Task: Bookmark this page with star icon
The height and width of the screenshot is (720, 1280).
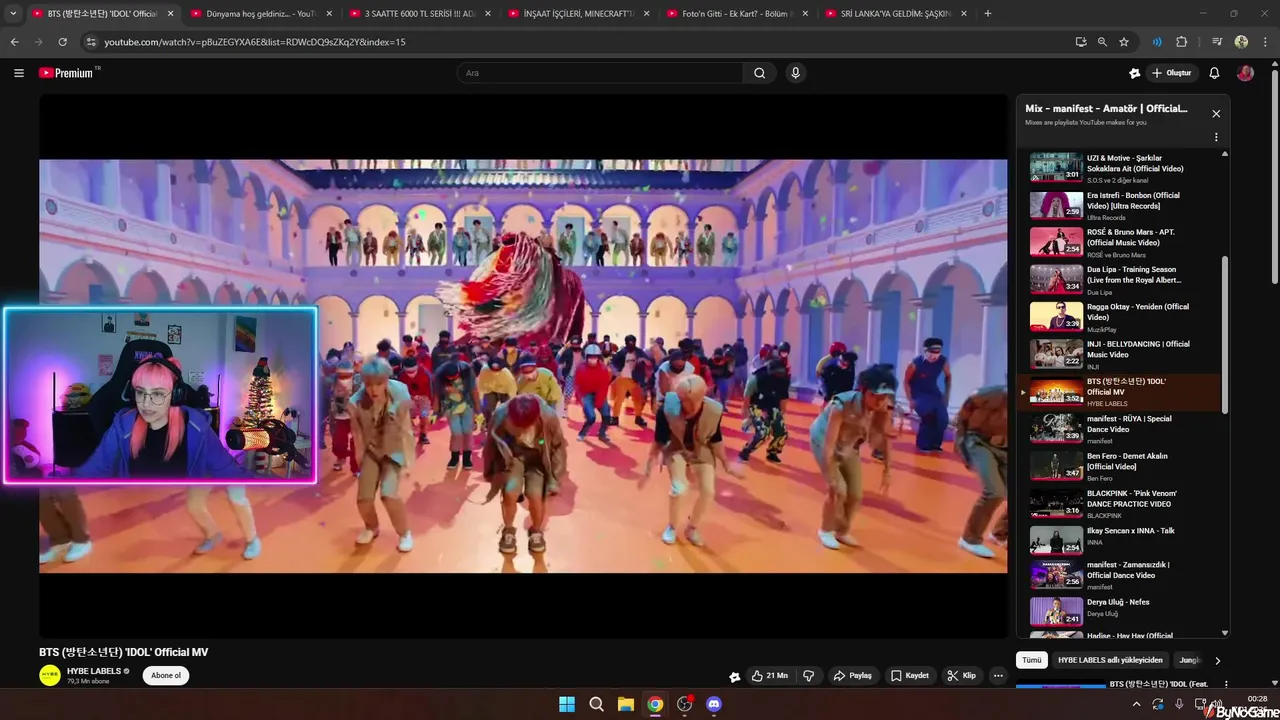Action: click(1124, 42)
